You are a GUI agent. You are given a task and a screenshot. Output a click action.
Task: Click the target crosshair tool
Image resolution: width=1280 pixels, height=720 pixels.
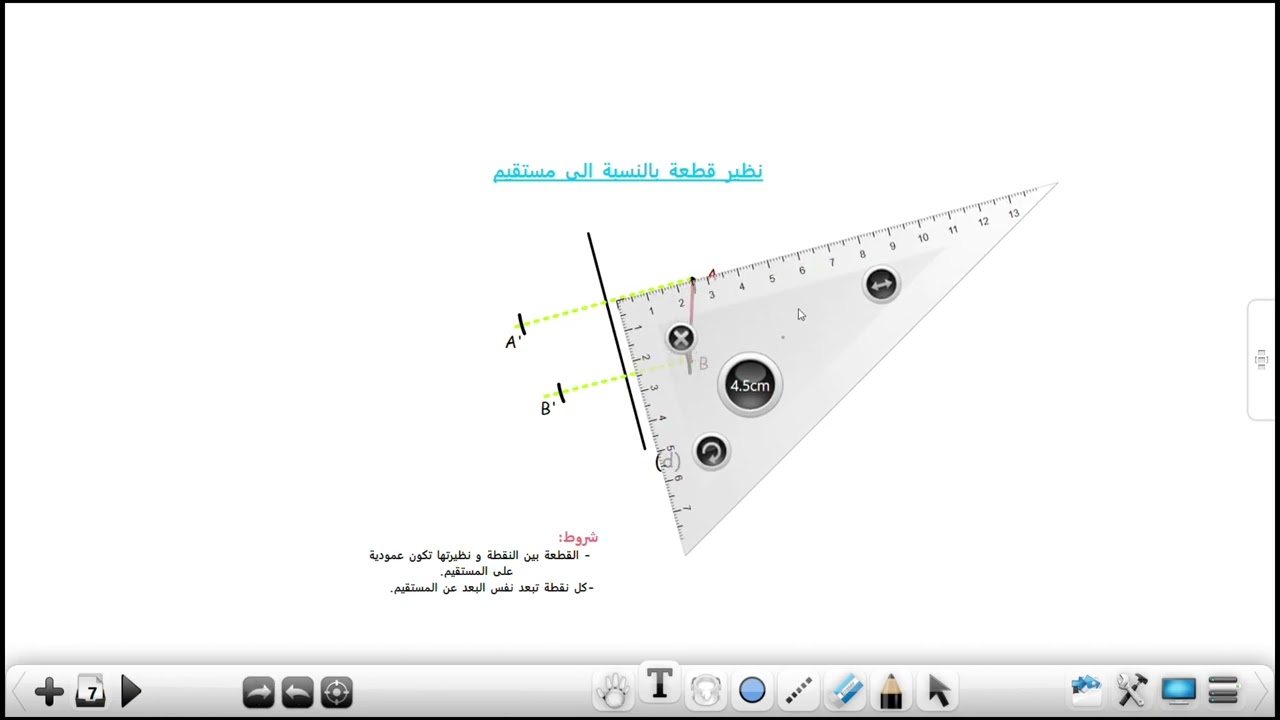[337, 692]
